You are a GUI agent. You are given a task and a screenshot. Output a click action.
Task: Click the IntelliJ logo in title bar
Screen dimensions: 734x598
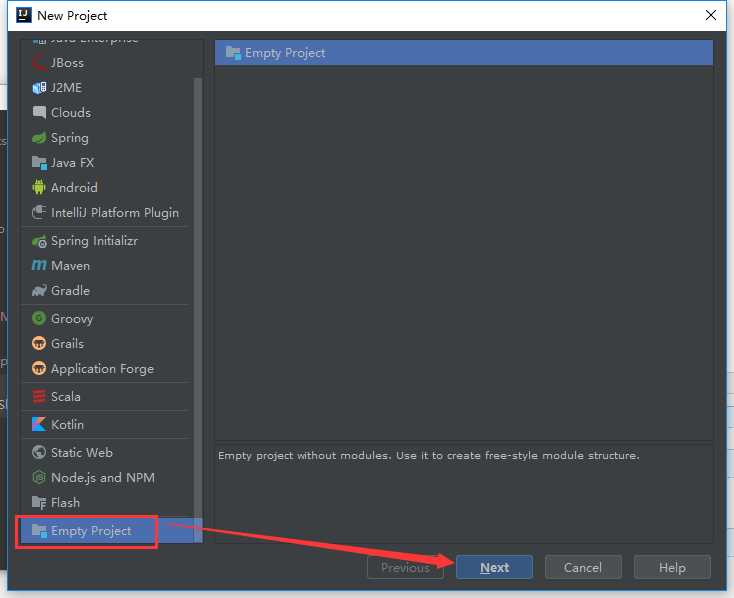coord(23,15)
